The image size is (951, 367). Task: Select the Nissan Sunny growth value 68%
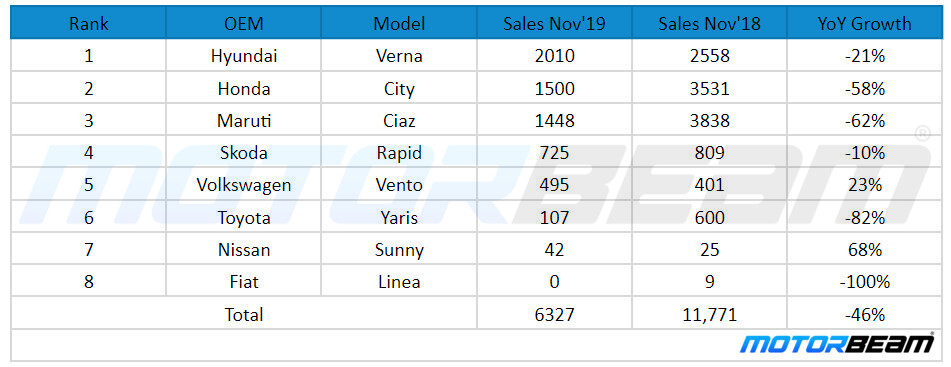click(x=864, y=249)
